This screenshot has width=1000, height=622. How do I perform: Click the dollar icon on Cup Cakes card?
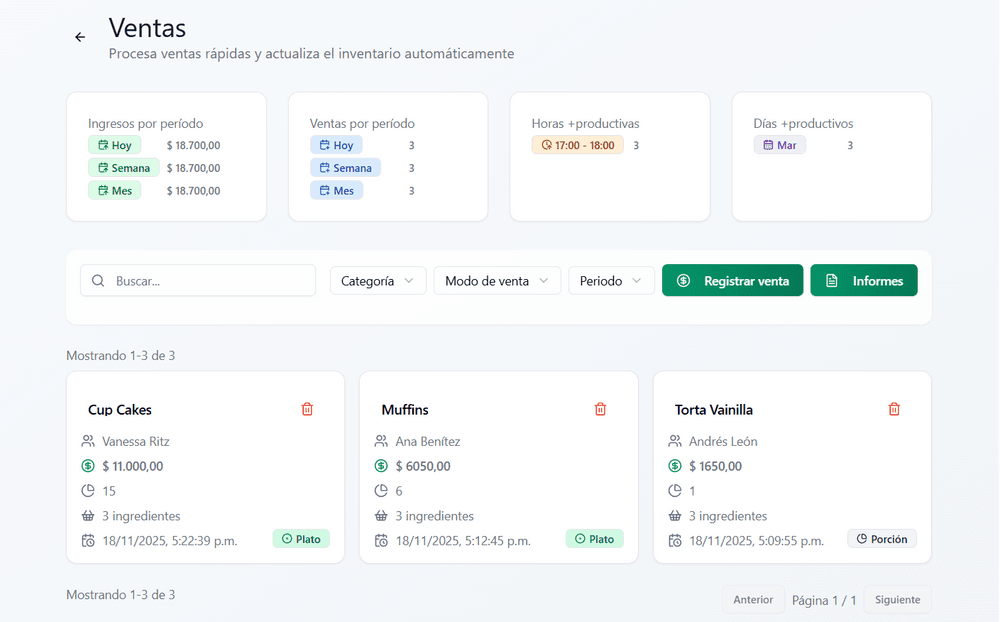coord(88,466)
